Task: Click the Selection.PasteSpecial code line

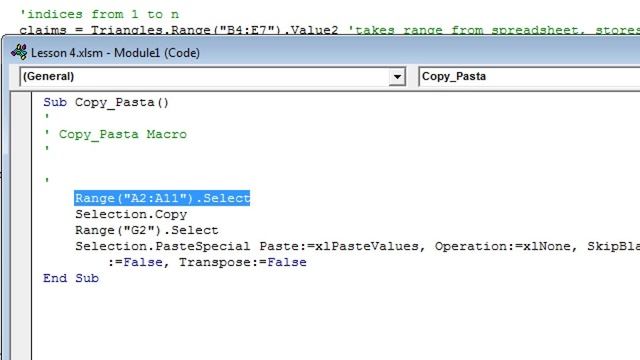Action: 357,246
